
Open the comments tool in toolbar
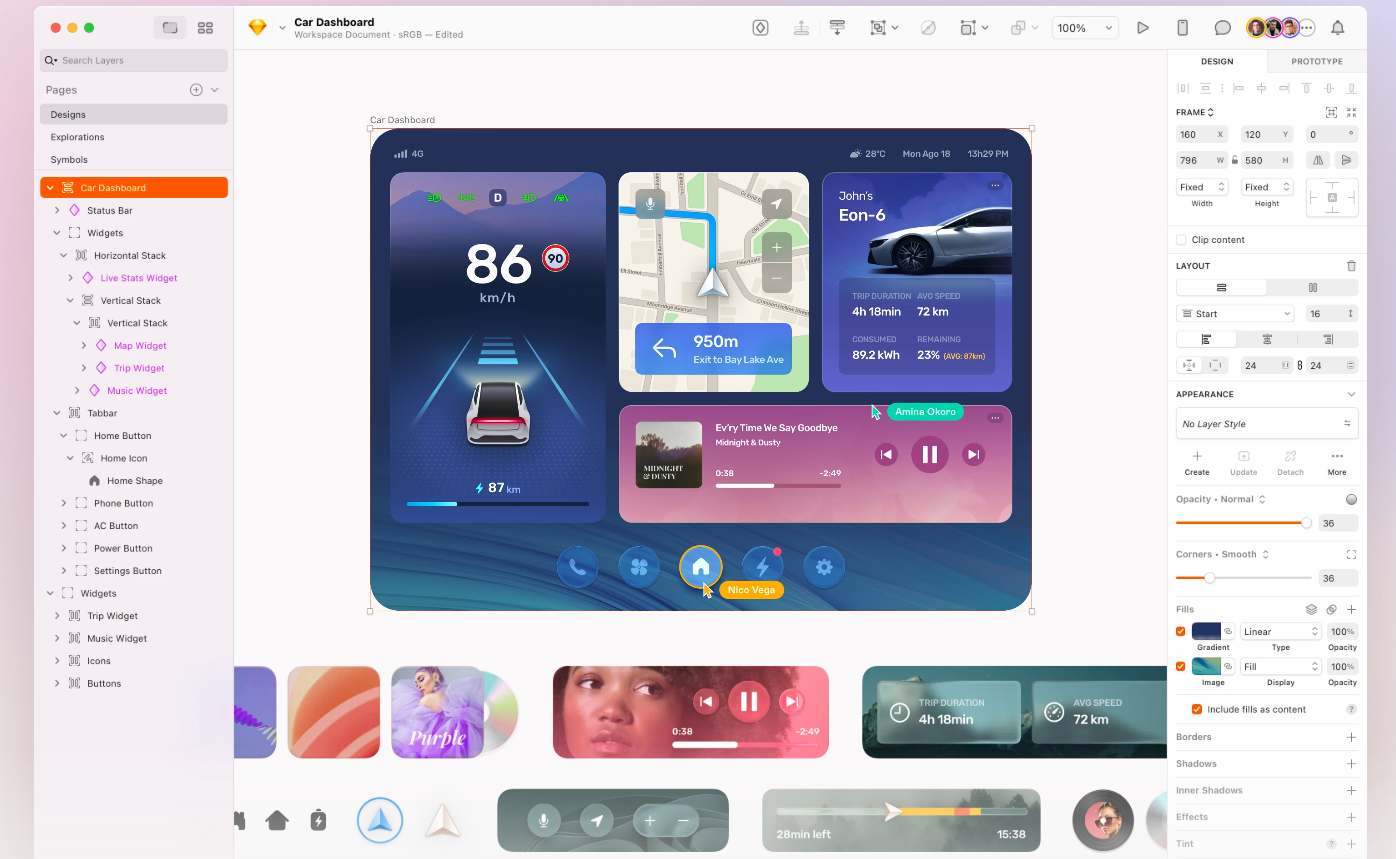[x=1222, y=28]
